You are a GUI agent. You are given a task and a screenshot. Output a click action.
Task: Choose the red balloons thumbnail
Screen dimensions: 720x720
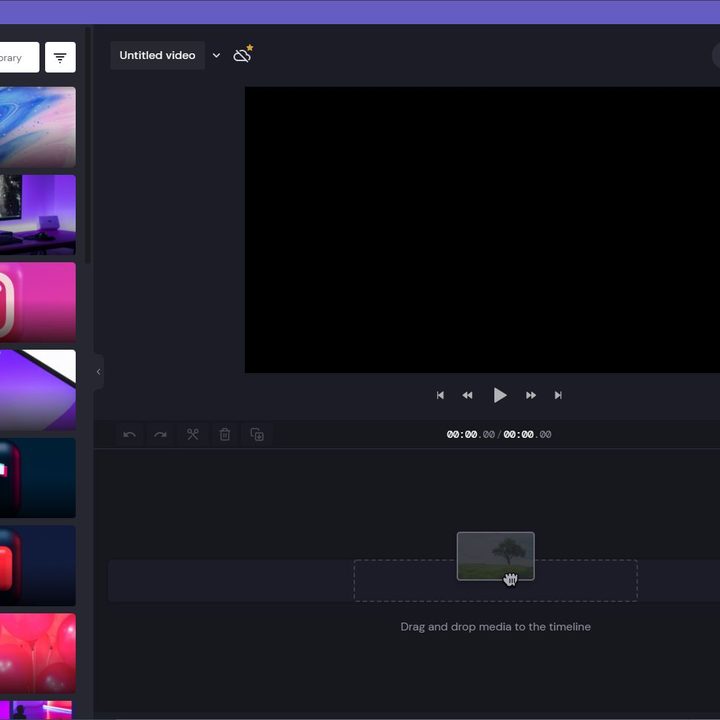[x=37, y=652]
